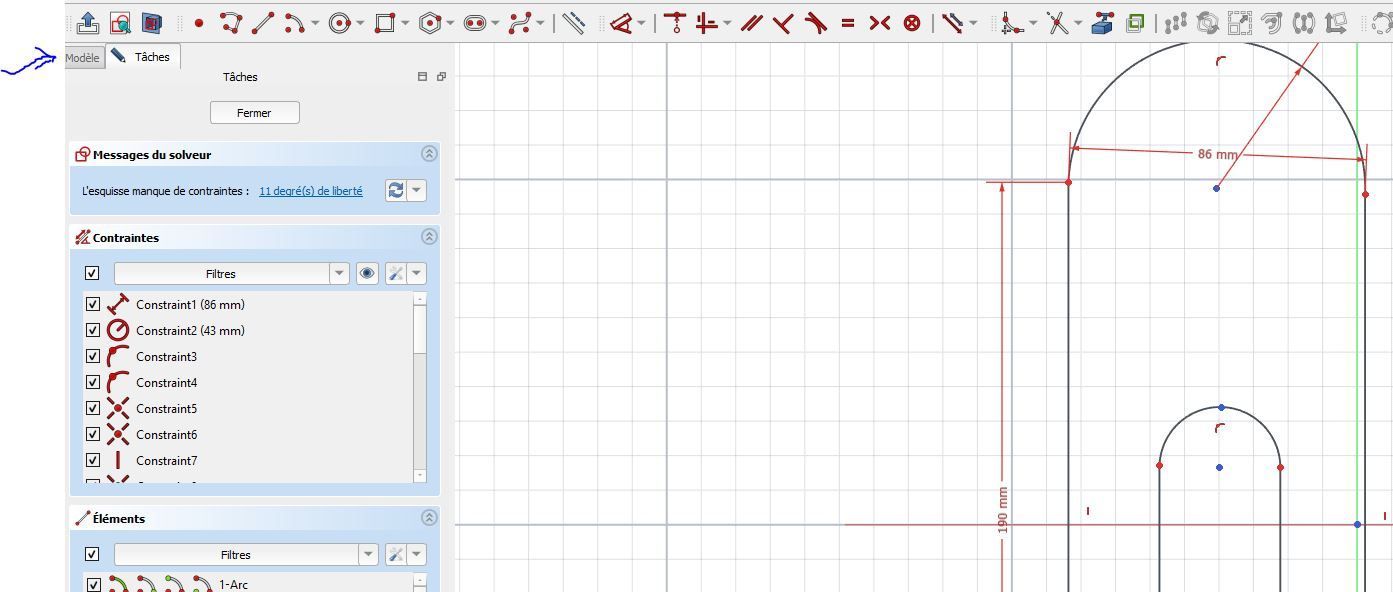Apply the Parallel constraint

(752, 22)
